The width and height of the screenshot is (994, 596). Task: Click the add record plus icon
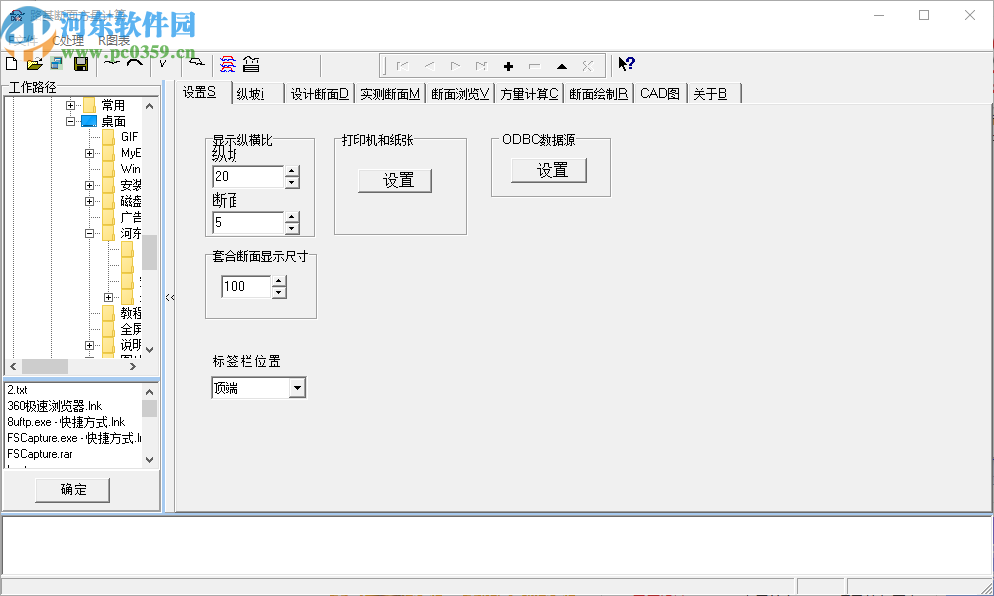(x=508, y=64)
